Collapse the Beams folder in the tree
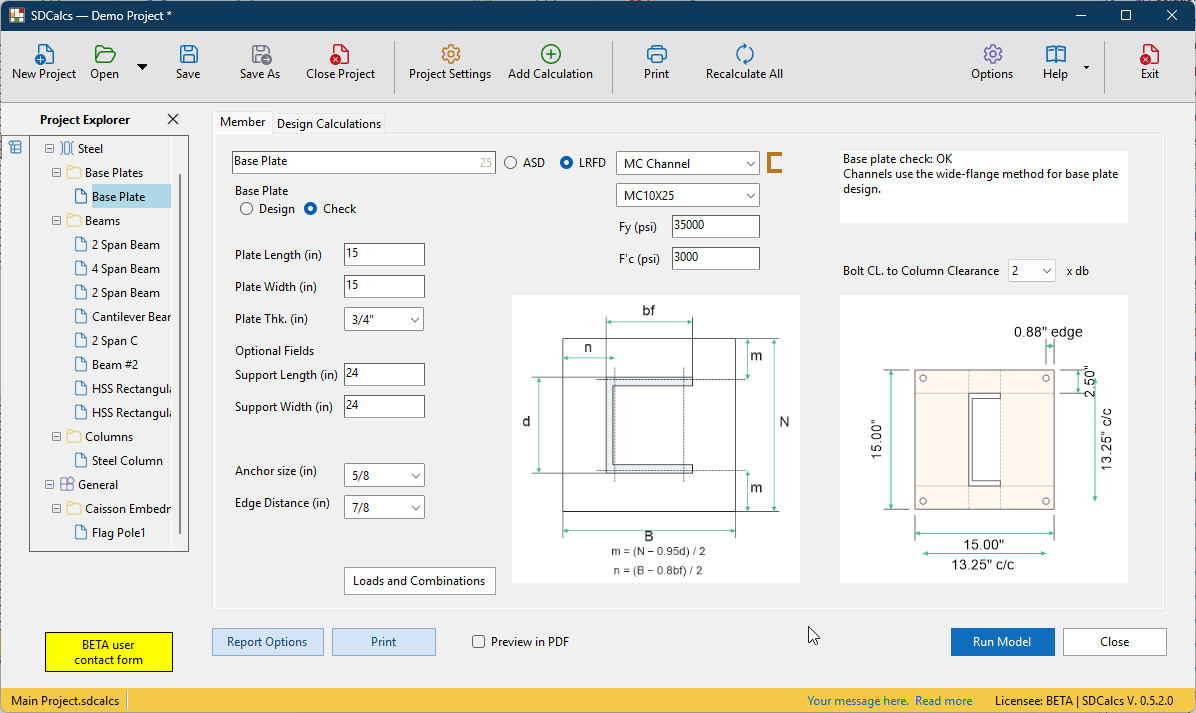1196x713 pixels. point(56,220)
